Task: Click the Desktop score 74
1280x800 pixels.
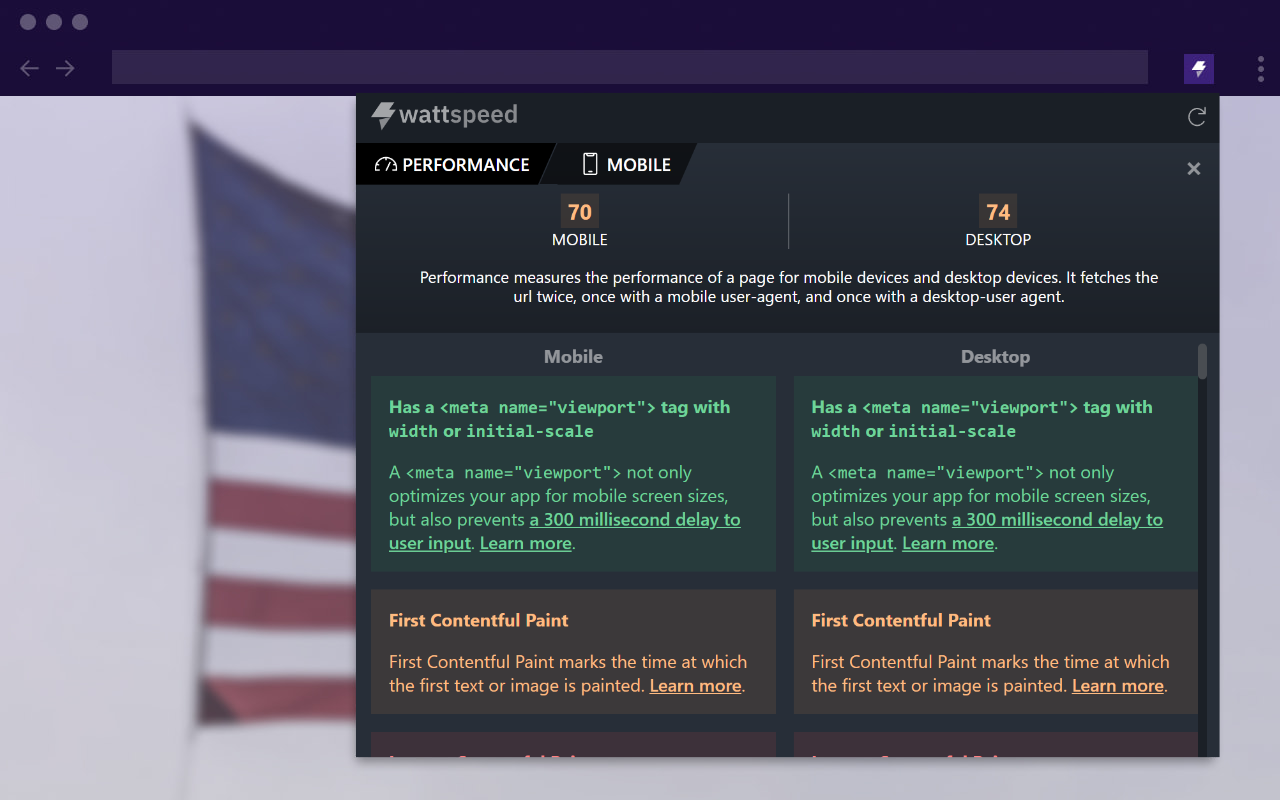Action: 998,212
